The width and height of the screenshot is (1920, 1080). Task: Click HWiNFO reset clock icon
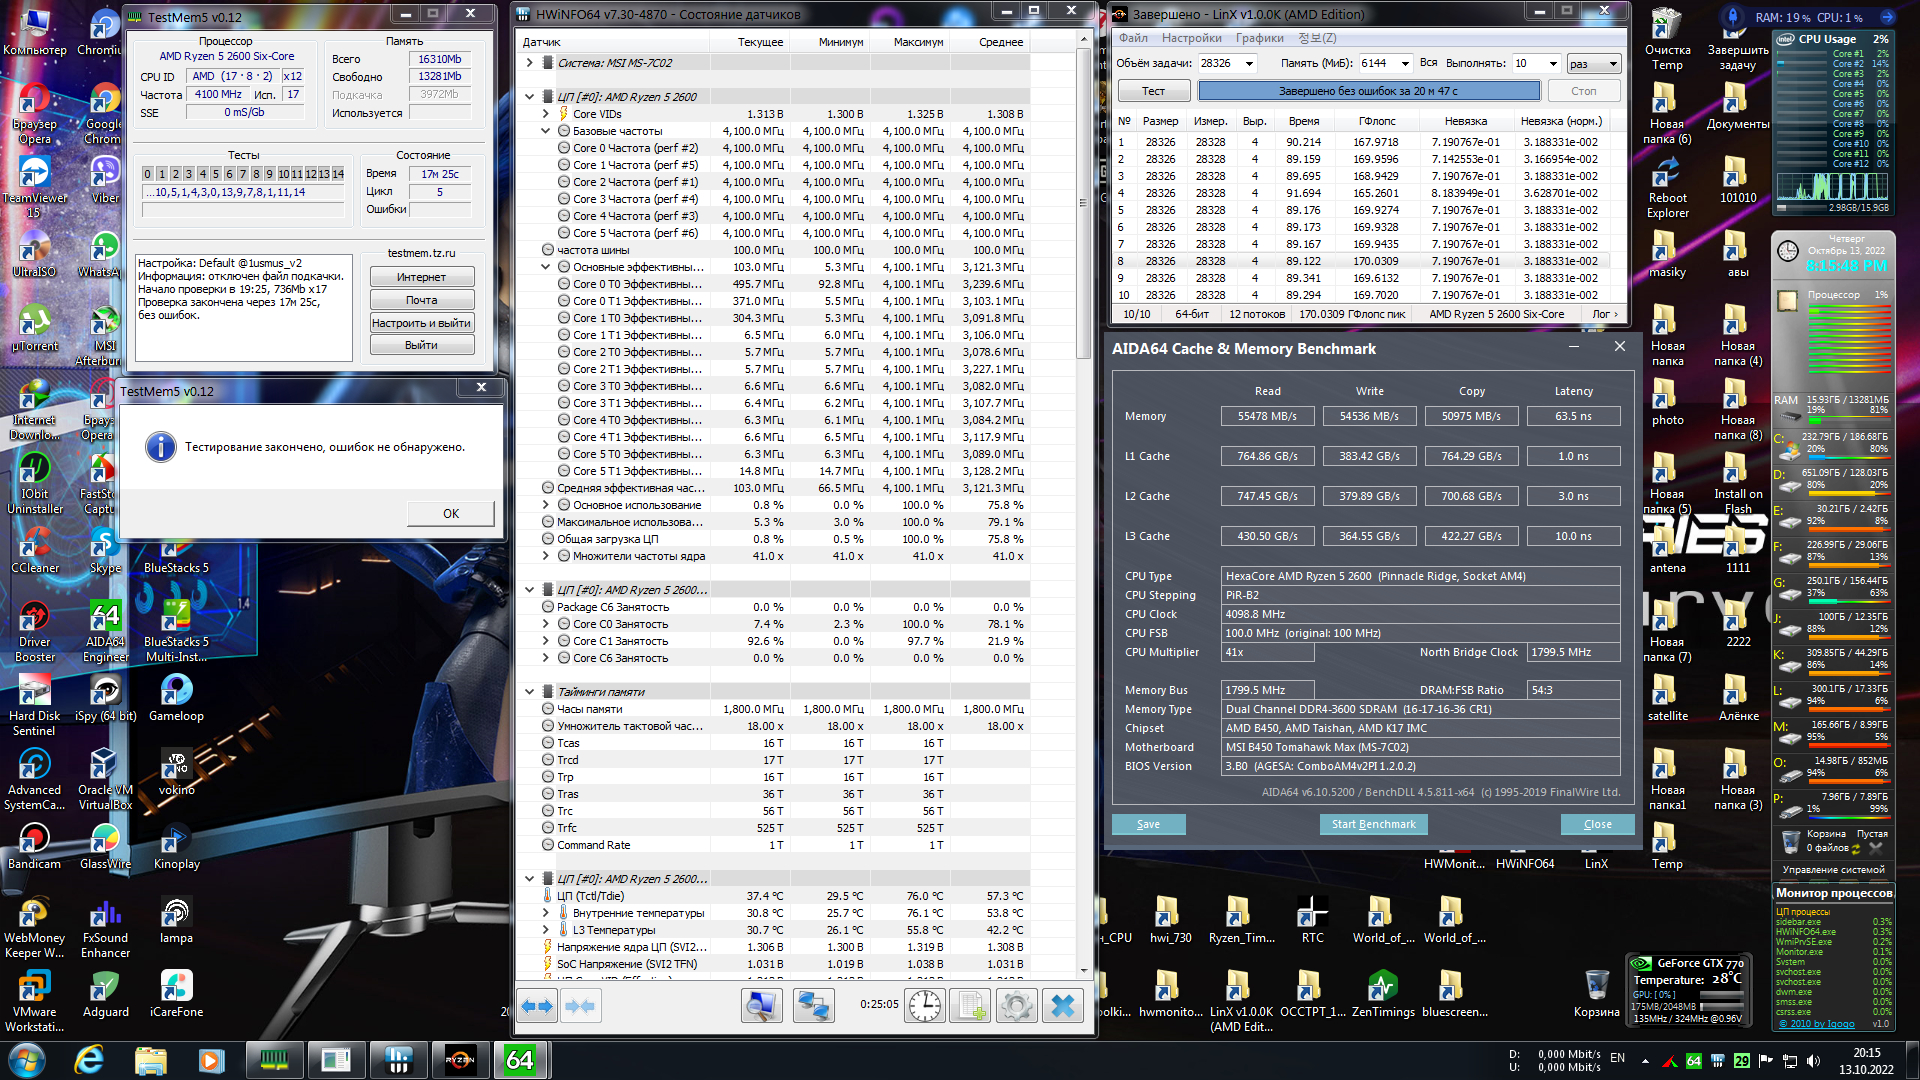click(925, 1006)
